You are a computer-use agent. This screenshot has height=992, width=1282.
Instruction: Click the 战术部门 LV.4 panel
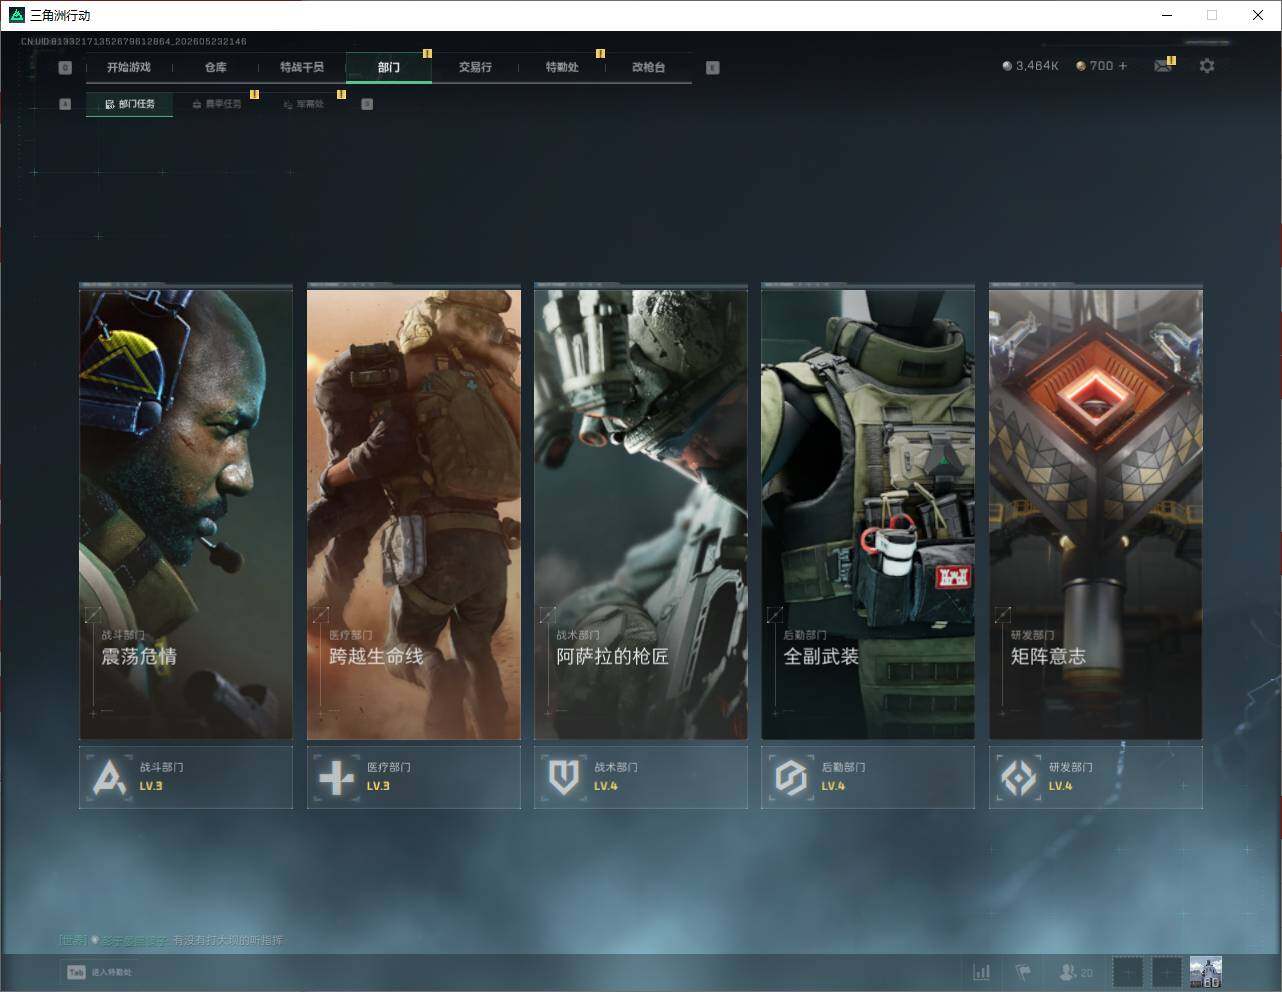641,777
